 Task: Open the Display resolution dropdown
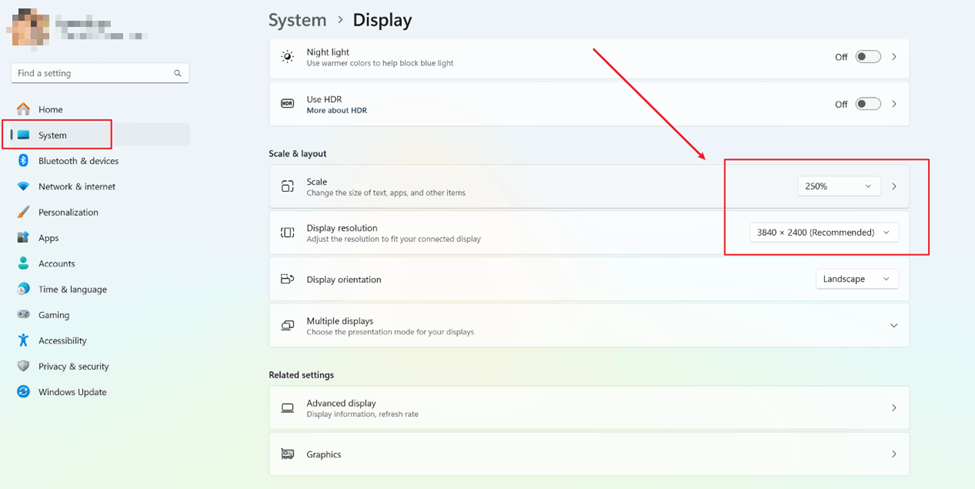824,232
